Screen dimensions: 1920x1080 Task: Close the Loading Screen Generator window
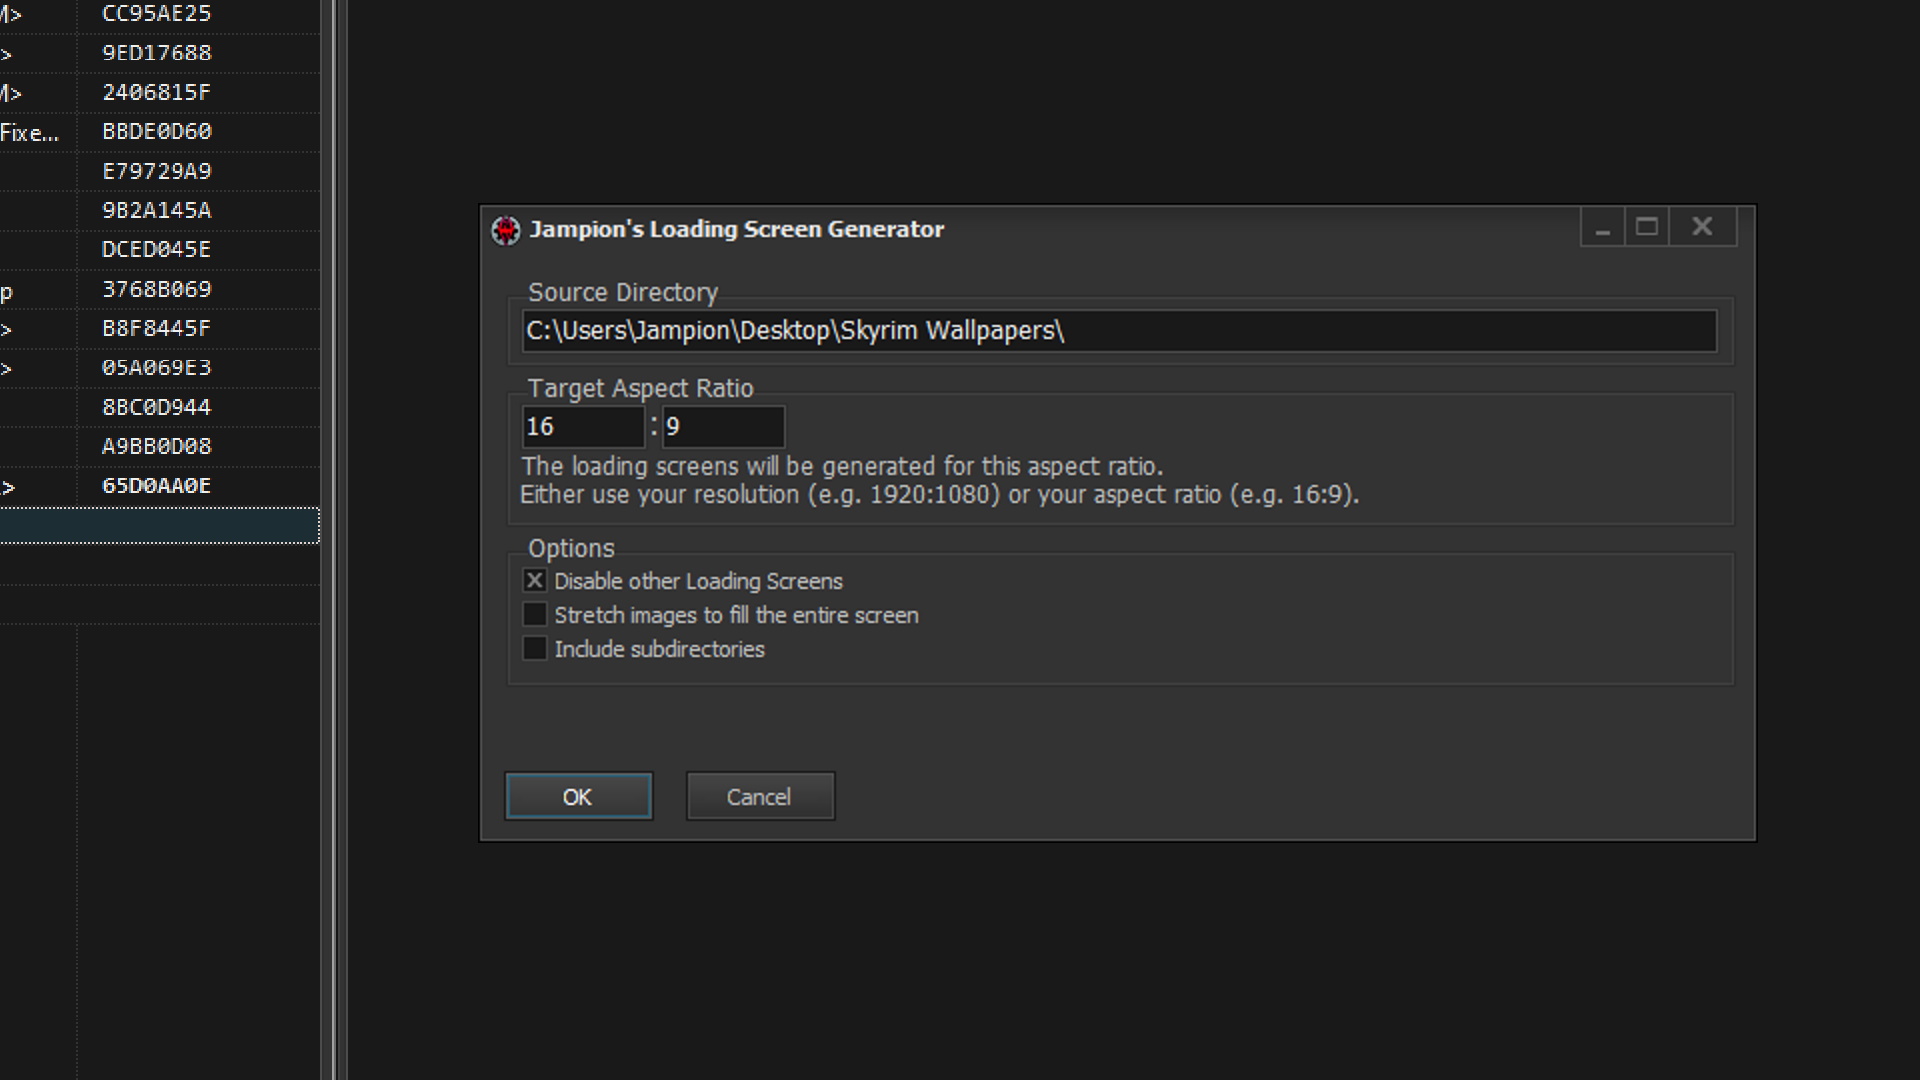[x=1702, y=228]
